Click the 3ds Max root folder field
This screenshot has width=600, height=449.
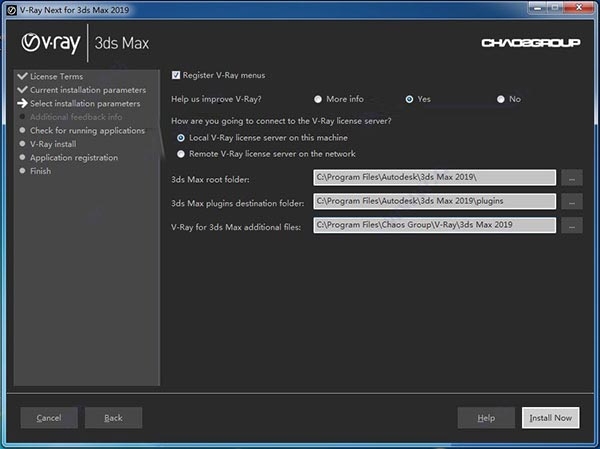[x=434, y=178]
